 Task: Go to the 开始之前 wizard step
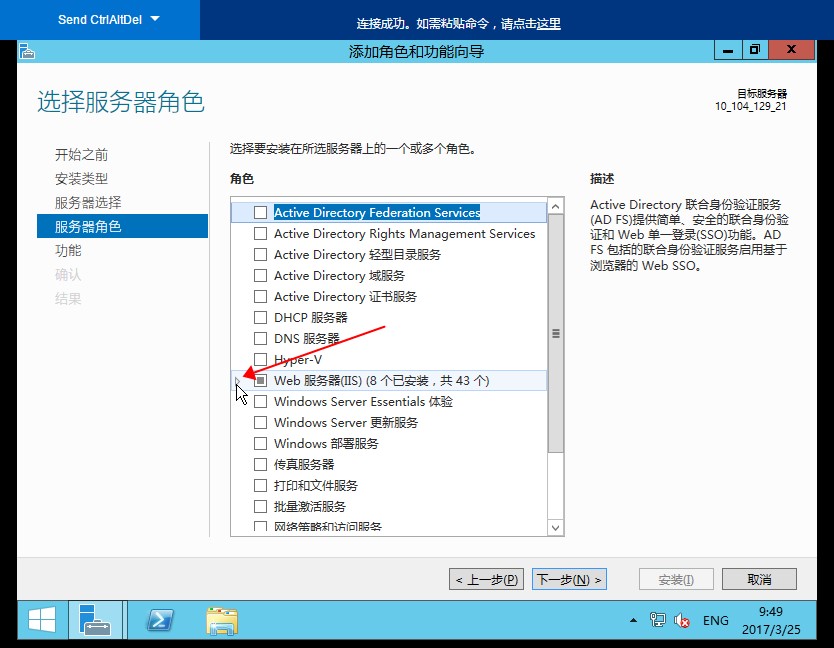(x=81, y=155)
